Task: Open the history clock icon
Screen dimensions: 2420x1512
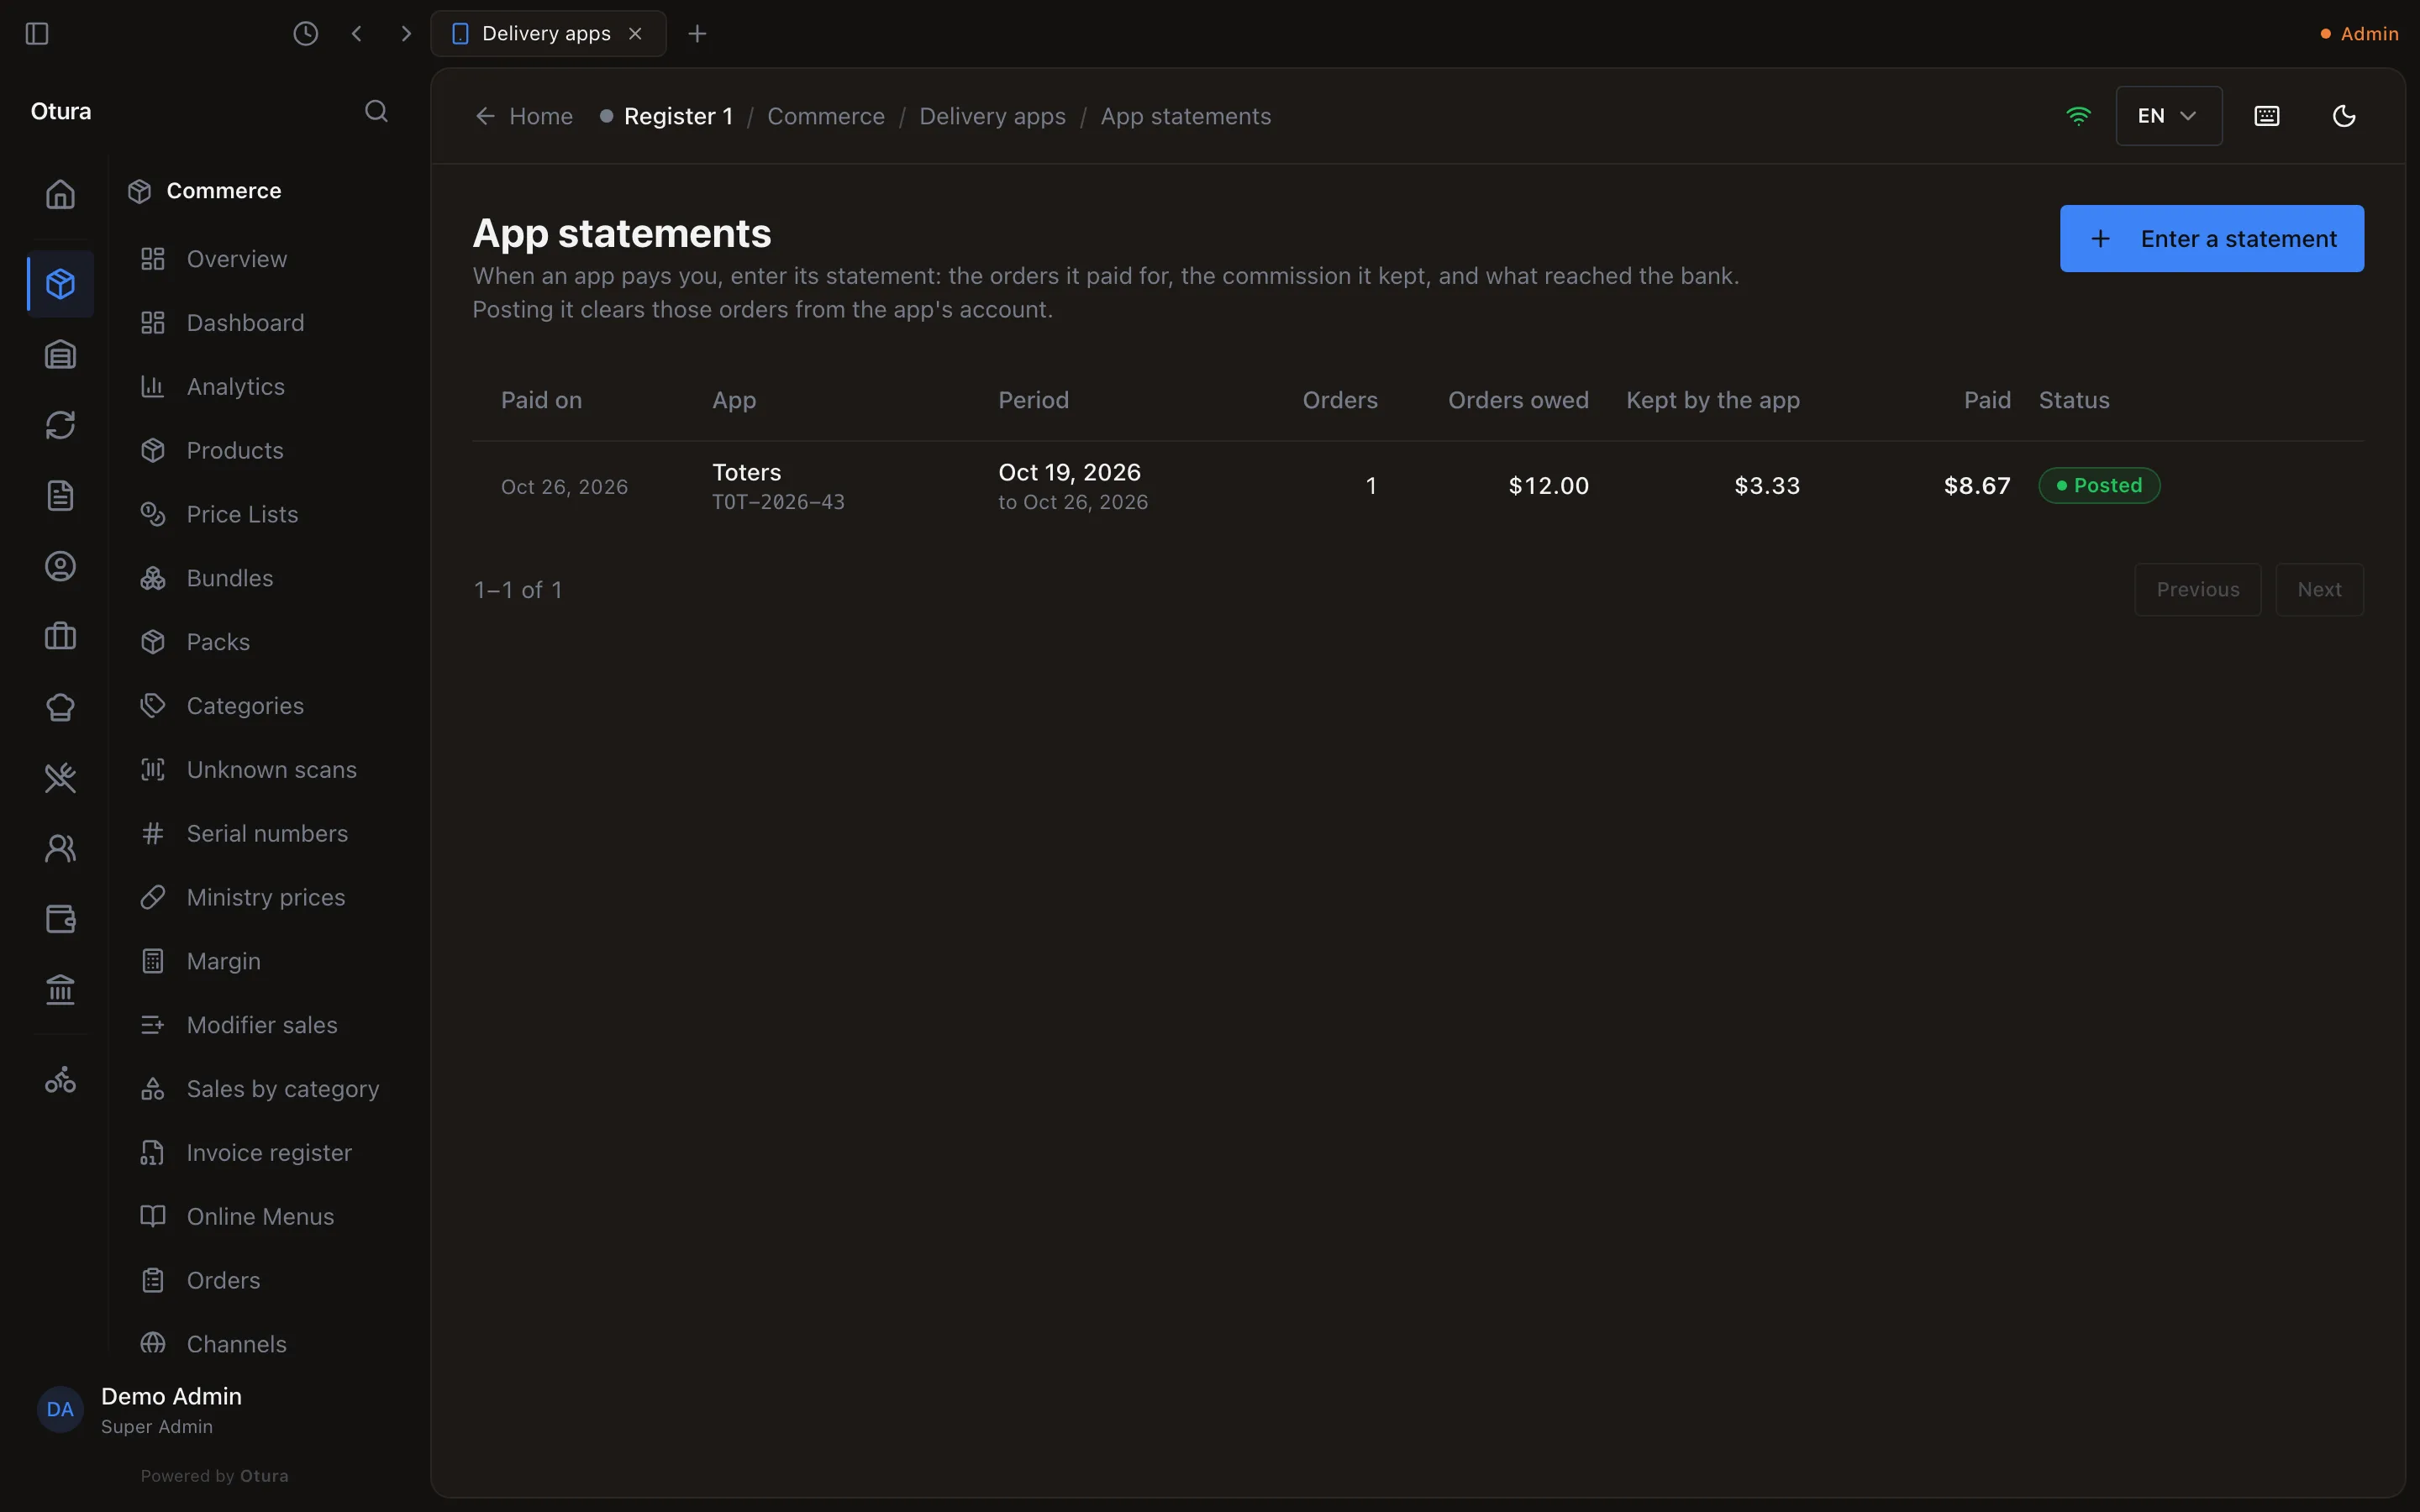Action: click(x=305, y=34)
